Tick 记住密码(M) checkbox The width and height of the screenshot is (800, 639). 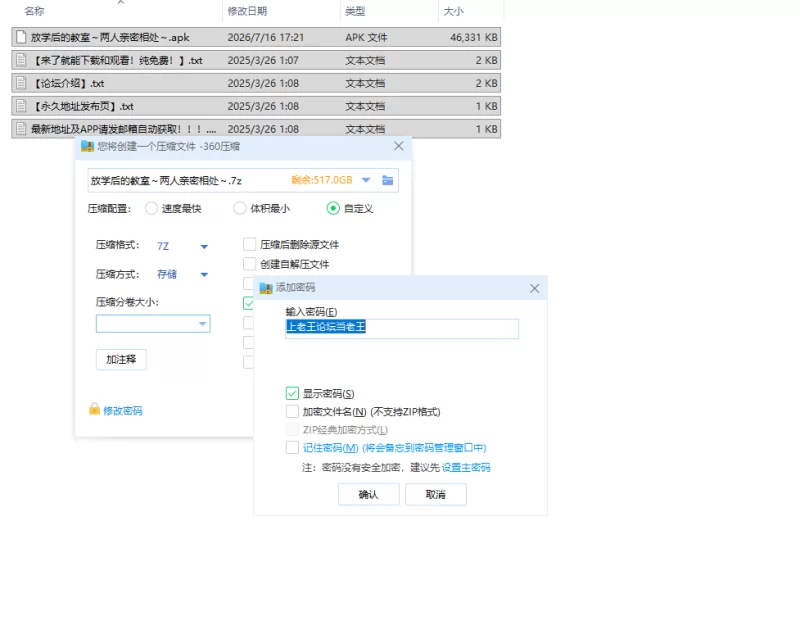coord(292,448)
